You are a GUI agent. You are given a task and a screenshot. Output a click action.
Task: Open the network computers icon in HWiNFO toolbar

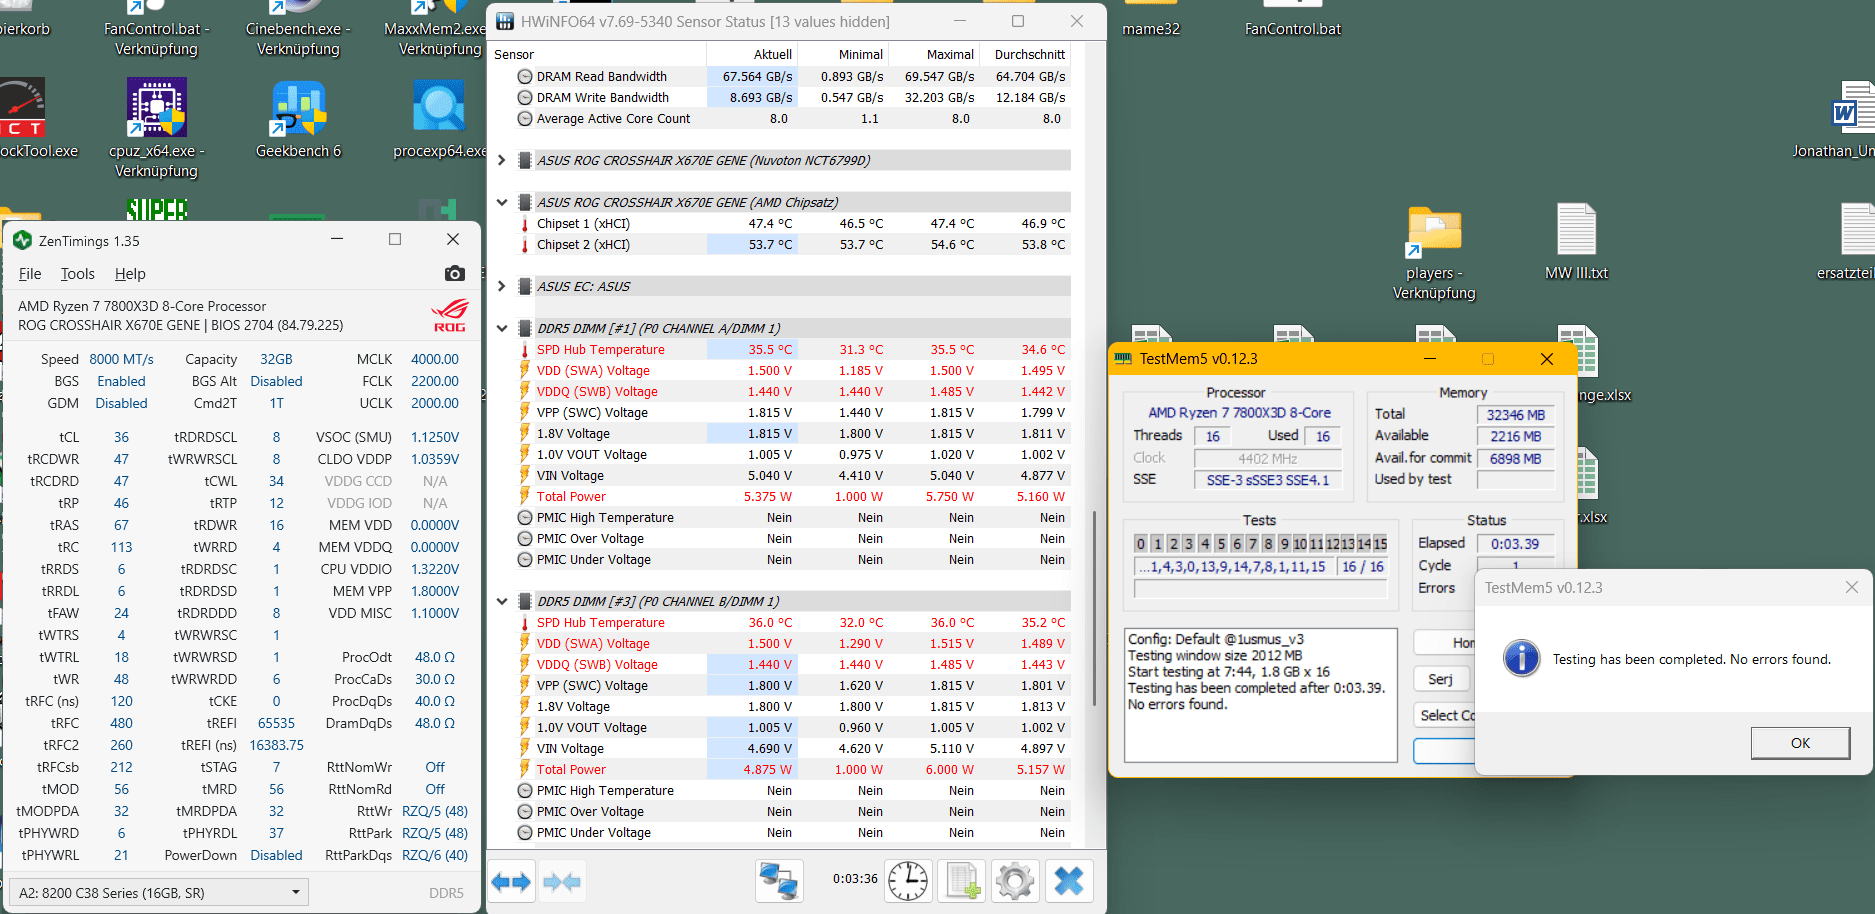point(779,881)
